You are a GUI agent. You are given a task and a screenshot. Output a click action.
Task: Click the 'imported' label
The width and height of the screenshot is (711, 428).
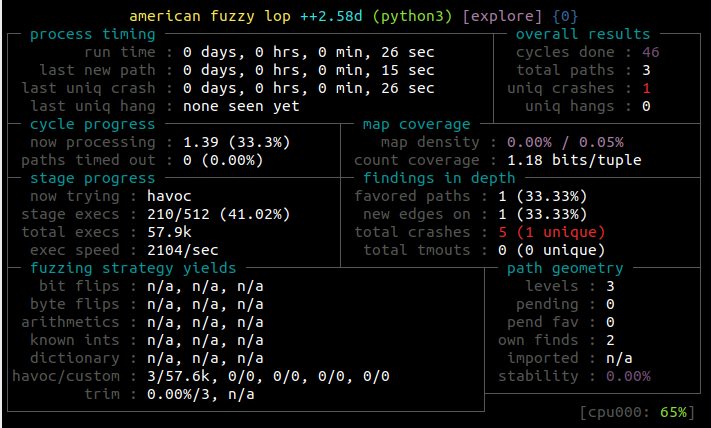(543, 358)
